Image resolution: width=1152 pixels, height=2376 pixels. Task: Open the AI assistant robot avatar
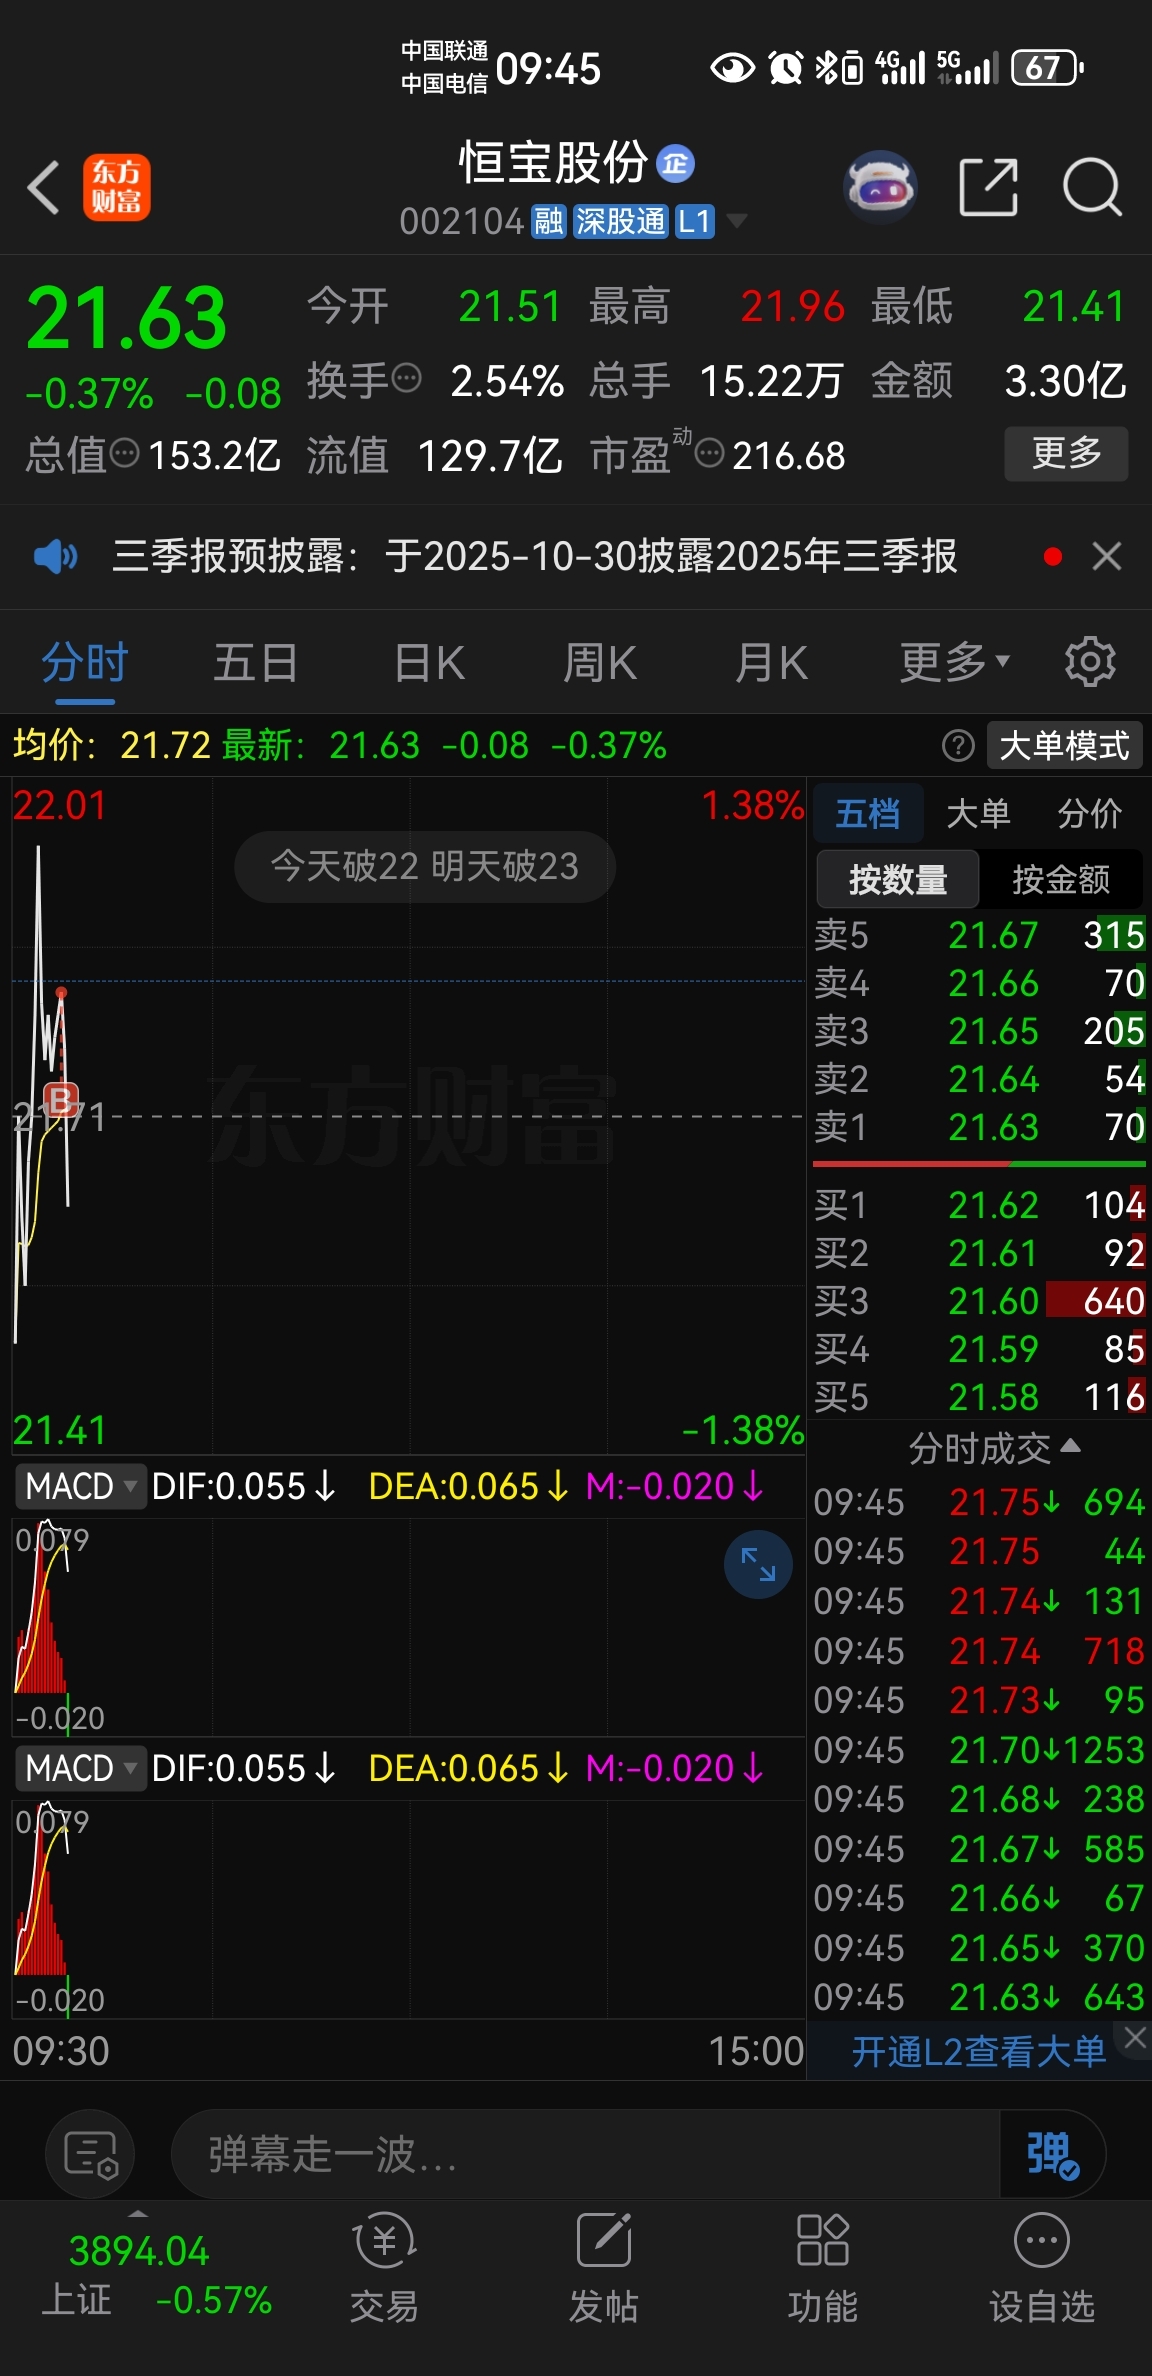point(880,186)
